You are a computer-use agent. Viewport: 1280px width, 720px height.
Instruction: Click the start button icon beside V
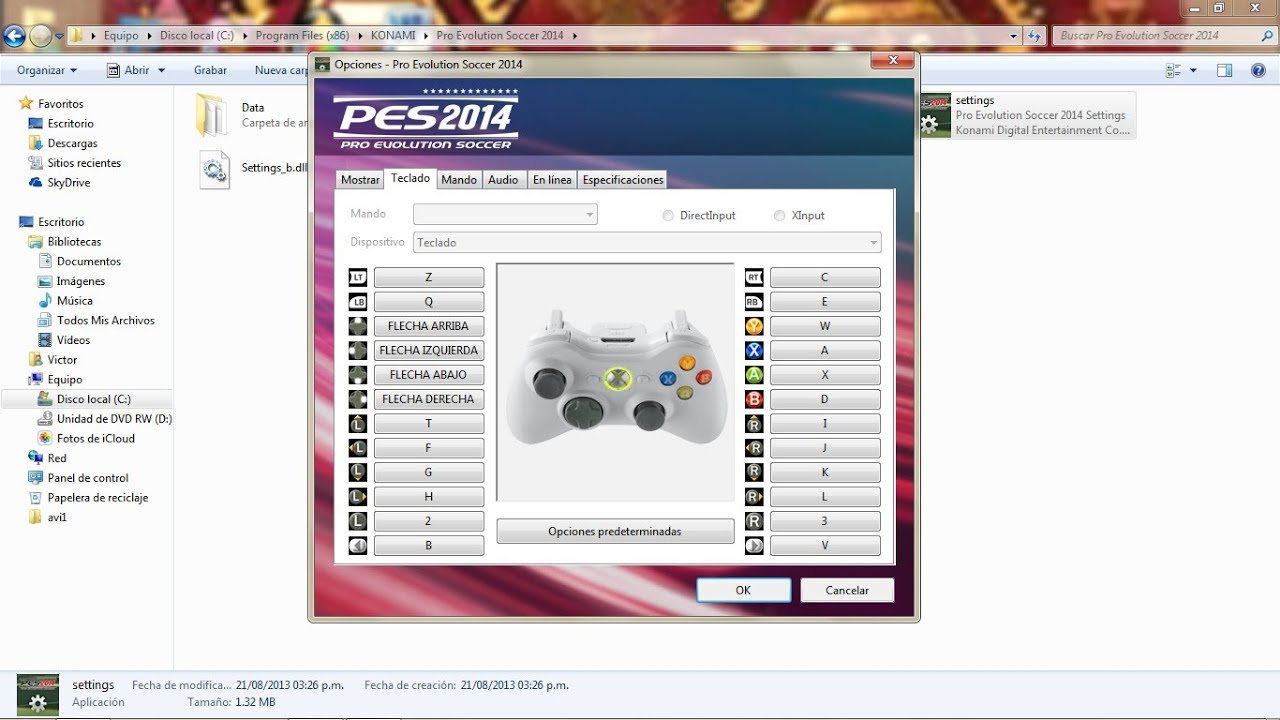[x=754, y=546]
